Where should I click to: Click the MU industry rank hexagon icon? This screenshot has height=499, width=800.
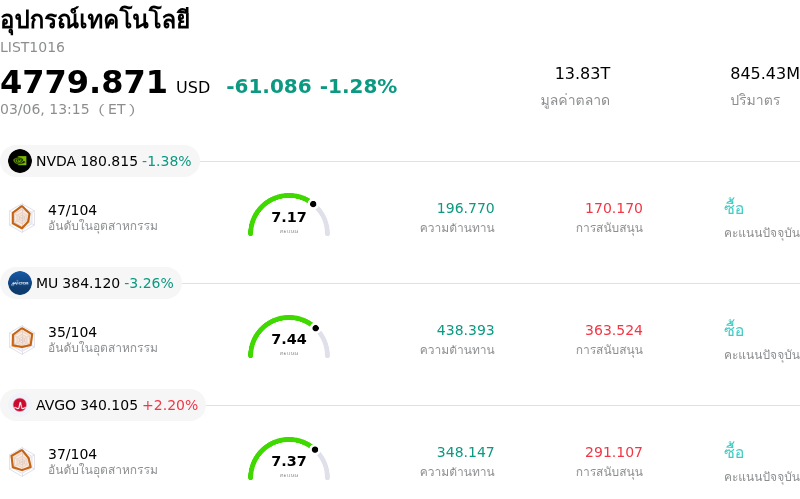pyautogui.click(x=21, y=339)
